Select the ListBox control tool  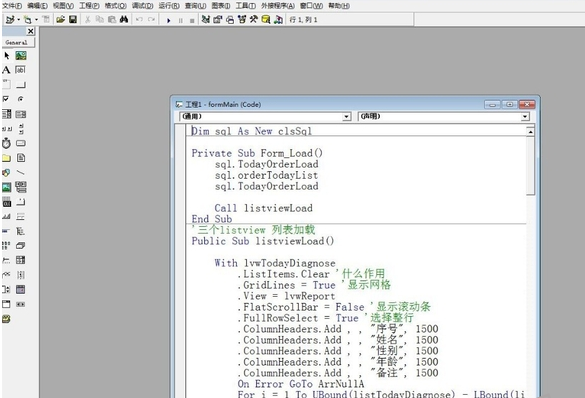[21, 114]
